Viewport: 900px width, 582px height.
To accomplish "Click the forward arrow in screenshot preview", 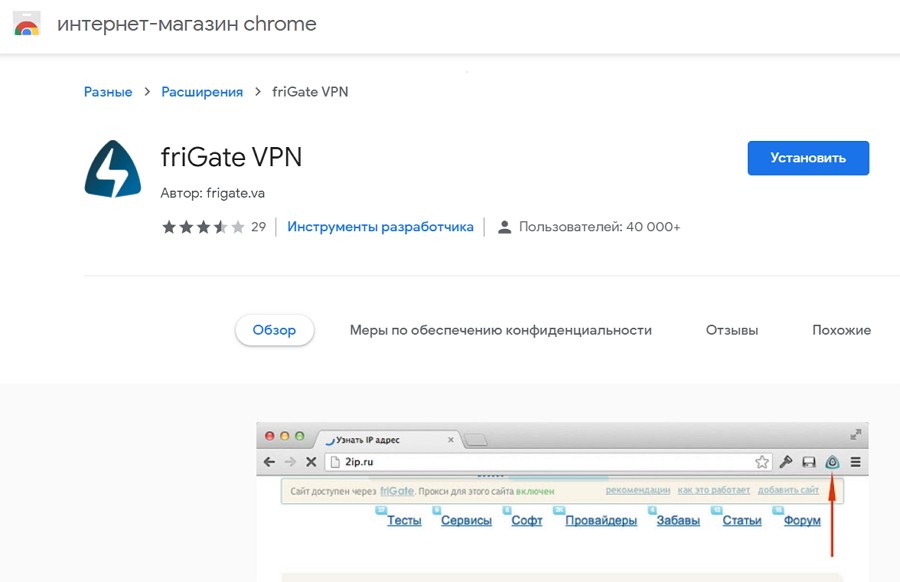I will (x=290, y=461).
